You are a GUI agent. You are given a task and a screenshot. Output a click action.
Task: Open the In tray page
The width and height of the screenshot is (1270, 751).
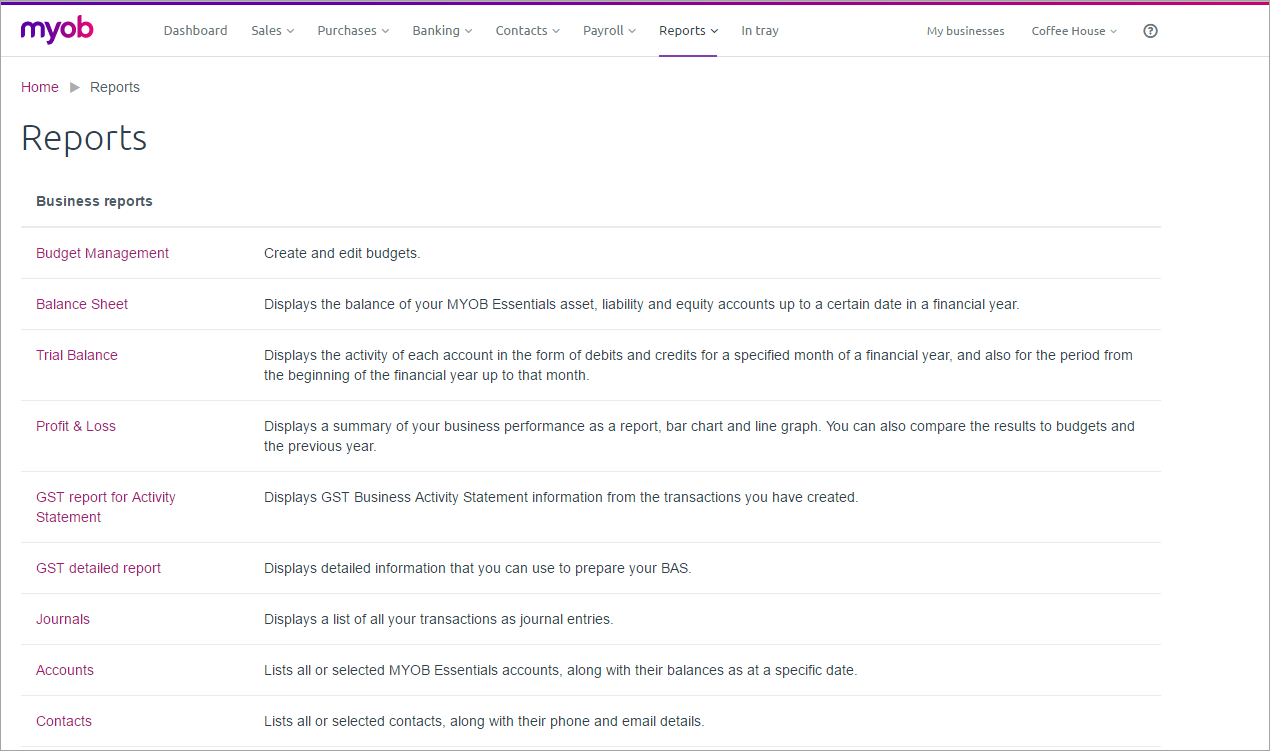click(x=759, y=31)
